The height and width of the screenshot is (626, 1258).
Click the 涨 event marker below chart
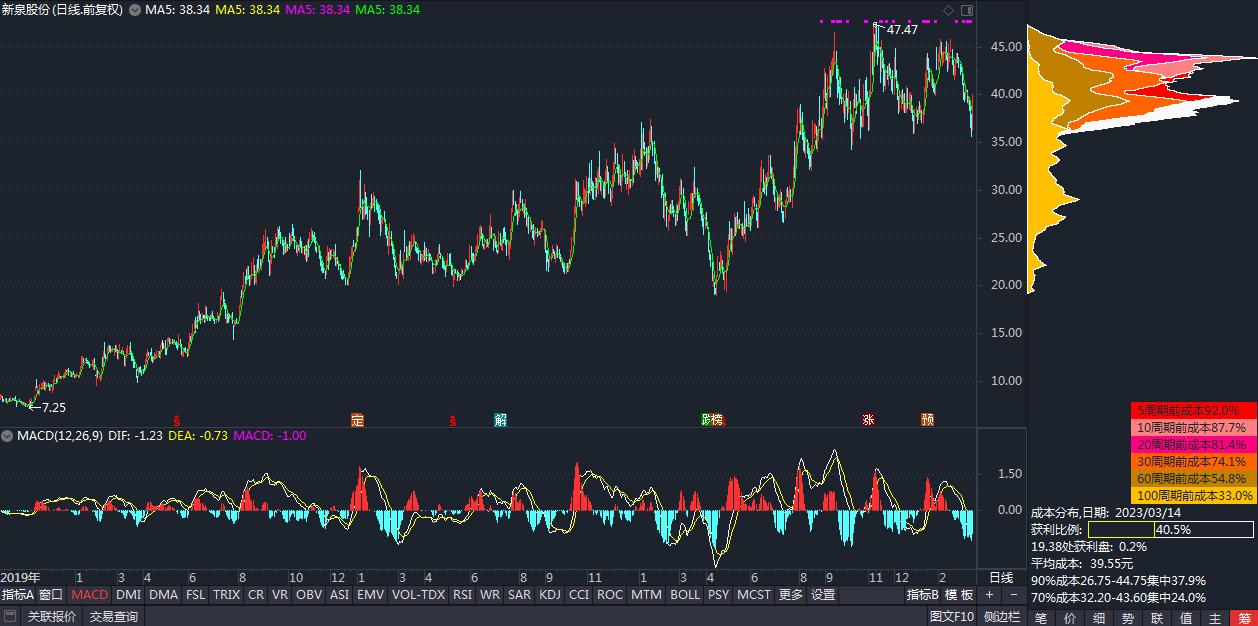click(868, 420)
